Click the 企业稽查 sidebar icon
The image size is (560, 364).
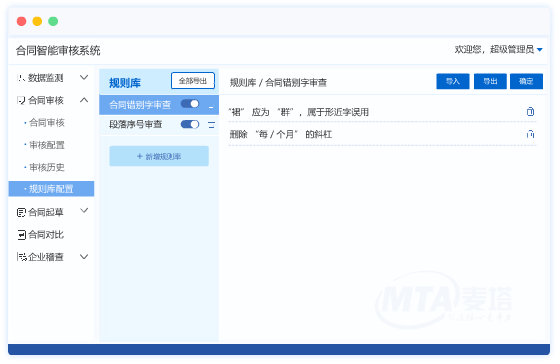click(21, 257)
